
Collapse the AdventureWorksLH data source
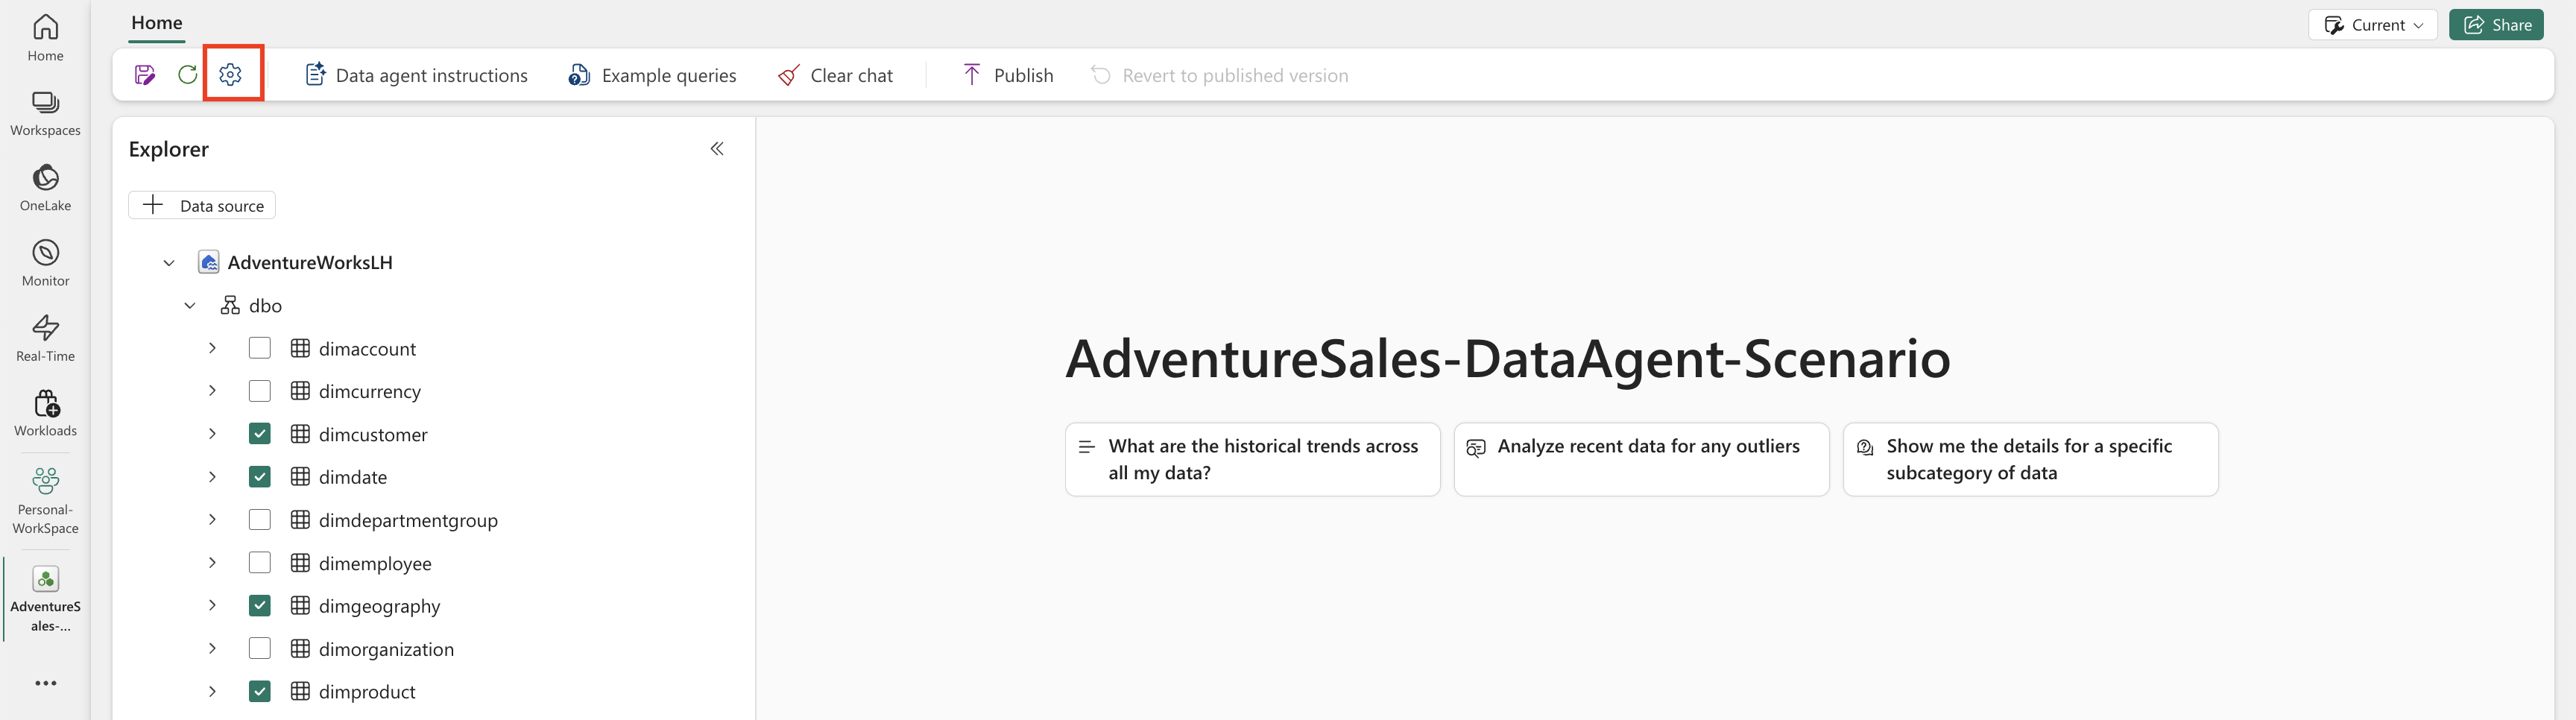(169, 263)
